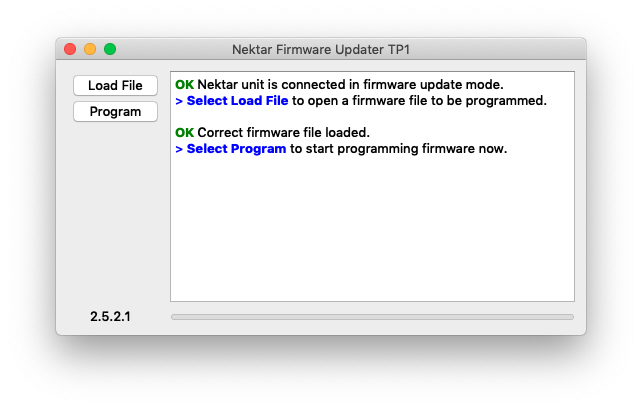The width and height of the screenshot is (642, 409).
Task: Click the empty area of the log
Action: 372,229
